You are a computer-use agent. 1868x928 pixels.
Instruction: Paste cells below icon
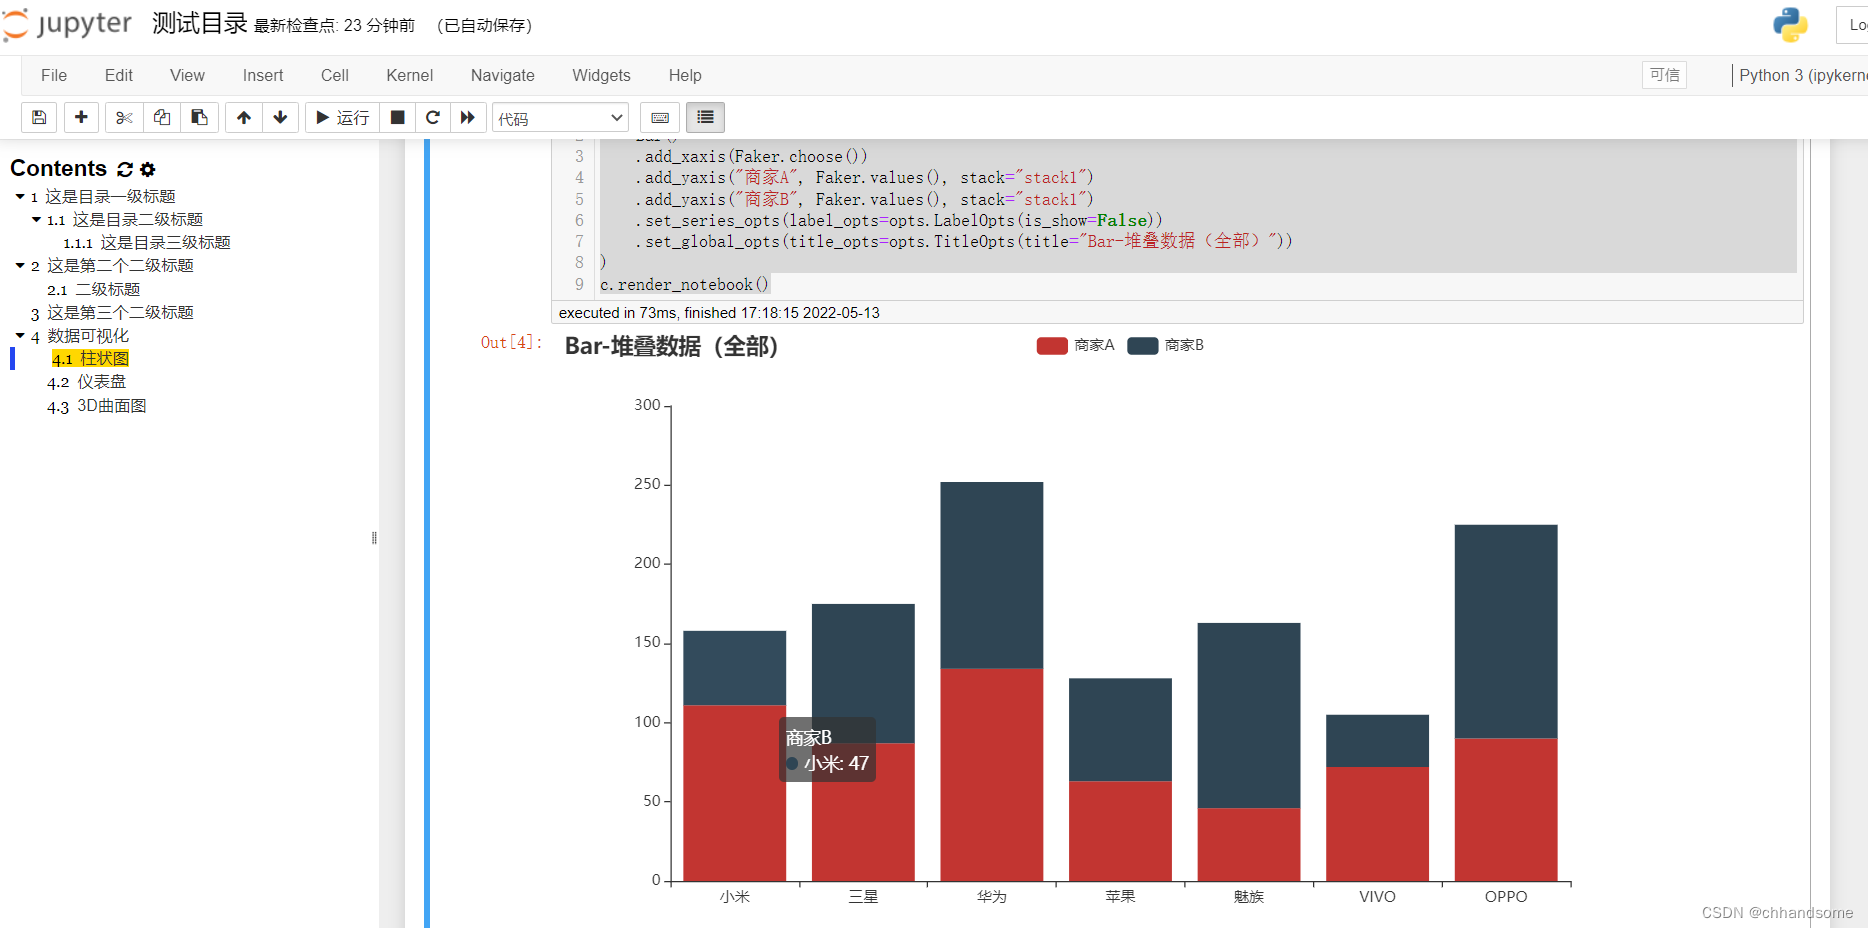pos(200,118)
